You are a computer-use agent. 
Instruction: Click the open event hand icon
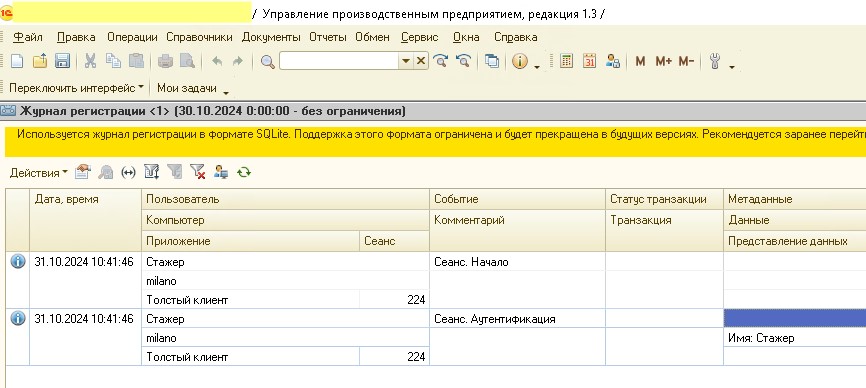click(82, 172)
